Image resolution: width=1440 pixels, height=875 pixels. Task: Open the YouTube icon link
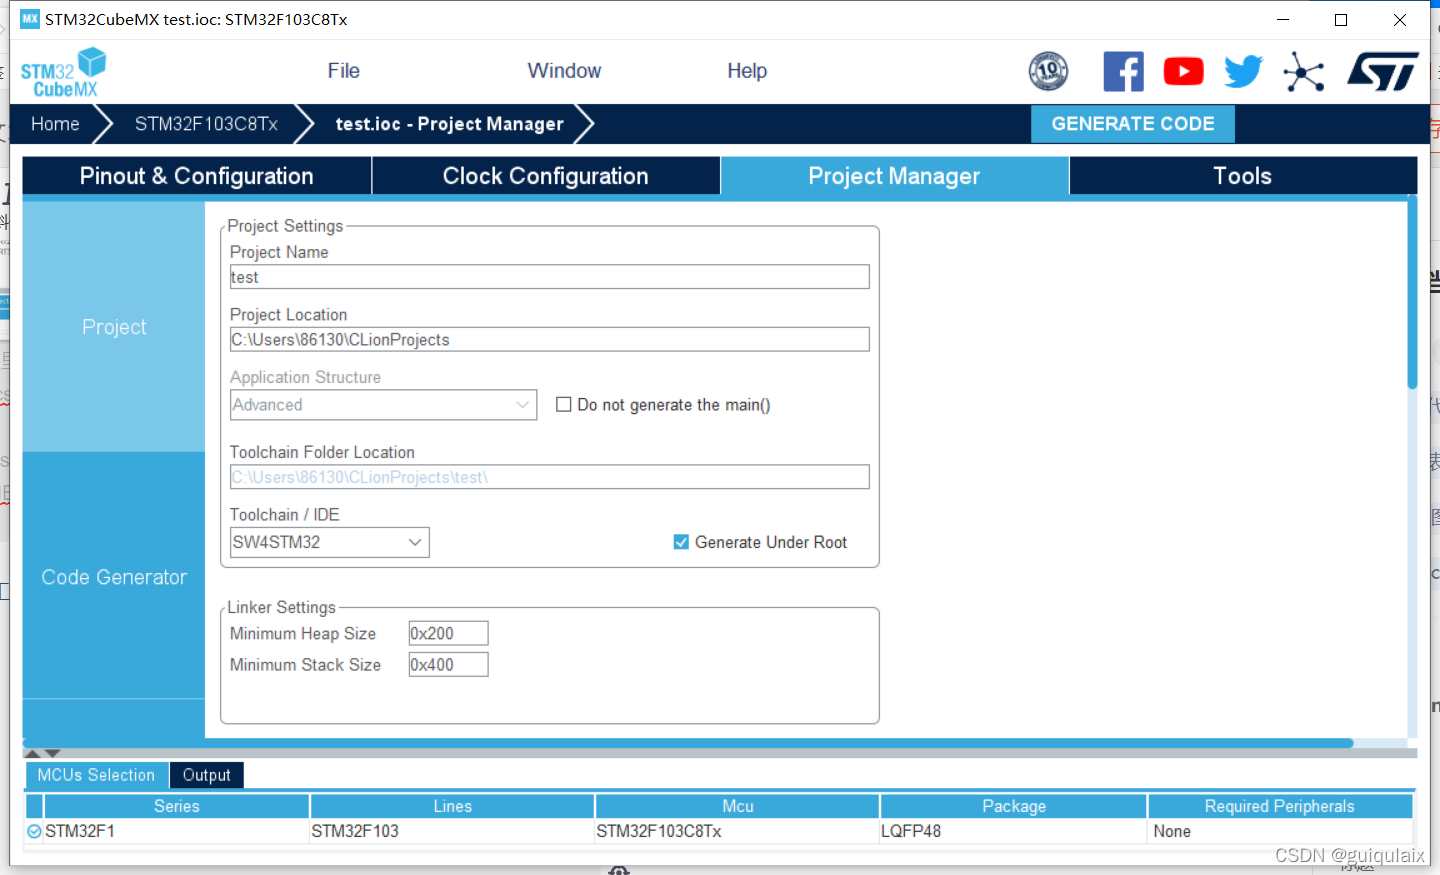[x=1183, y=72]
